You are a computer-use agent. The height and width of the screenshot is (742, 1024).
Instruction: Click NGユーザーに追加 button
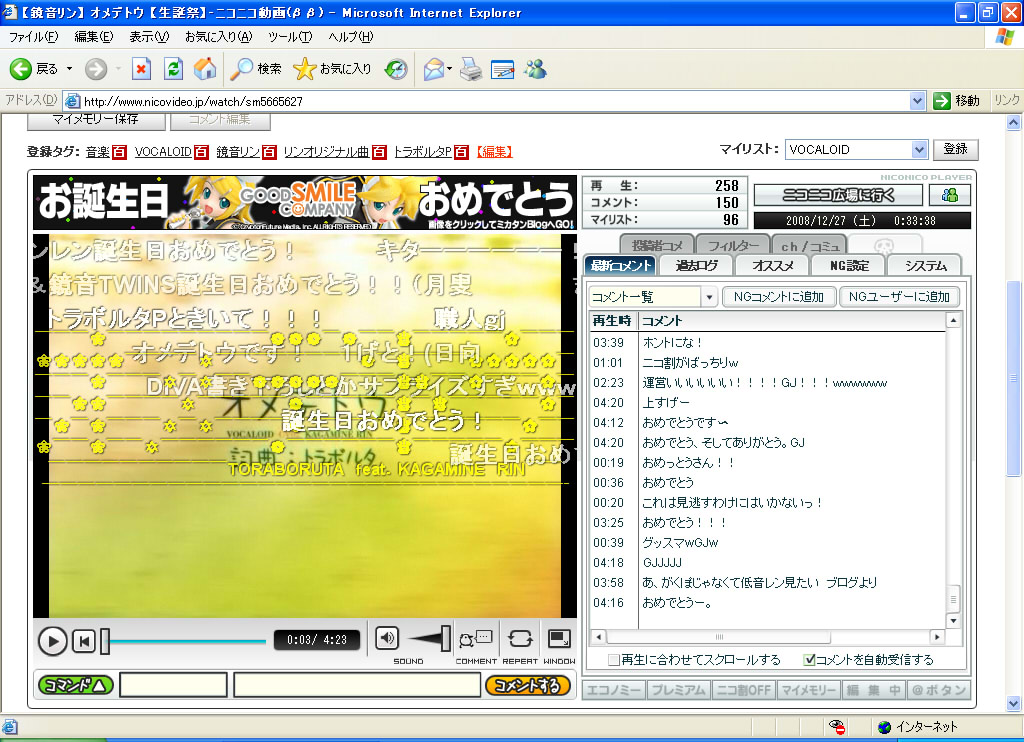point(899,297)
